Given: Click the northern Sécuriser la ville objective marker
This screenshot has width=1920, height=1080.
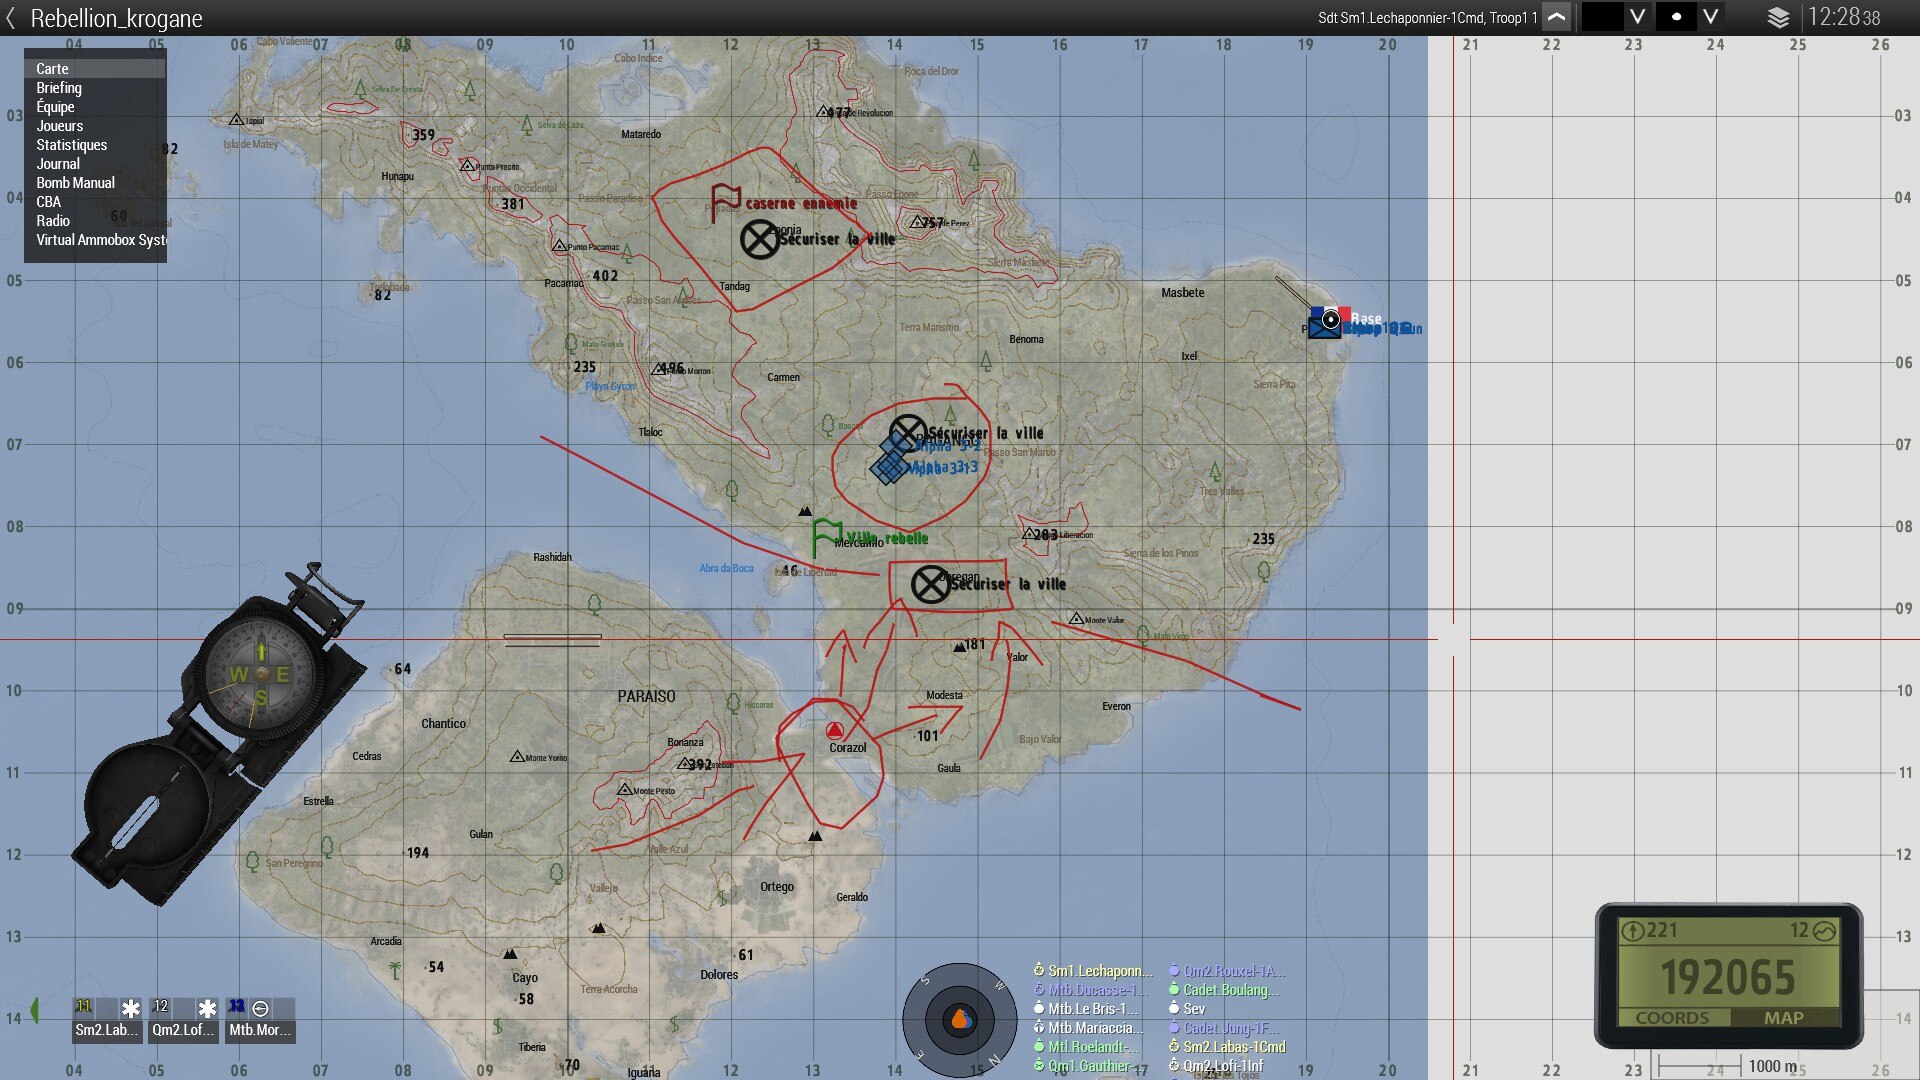Looking at the screenshot, I should 760,239.
